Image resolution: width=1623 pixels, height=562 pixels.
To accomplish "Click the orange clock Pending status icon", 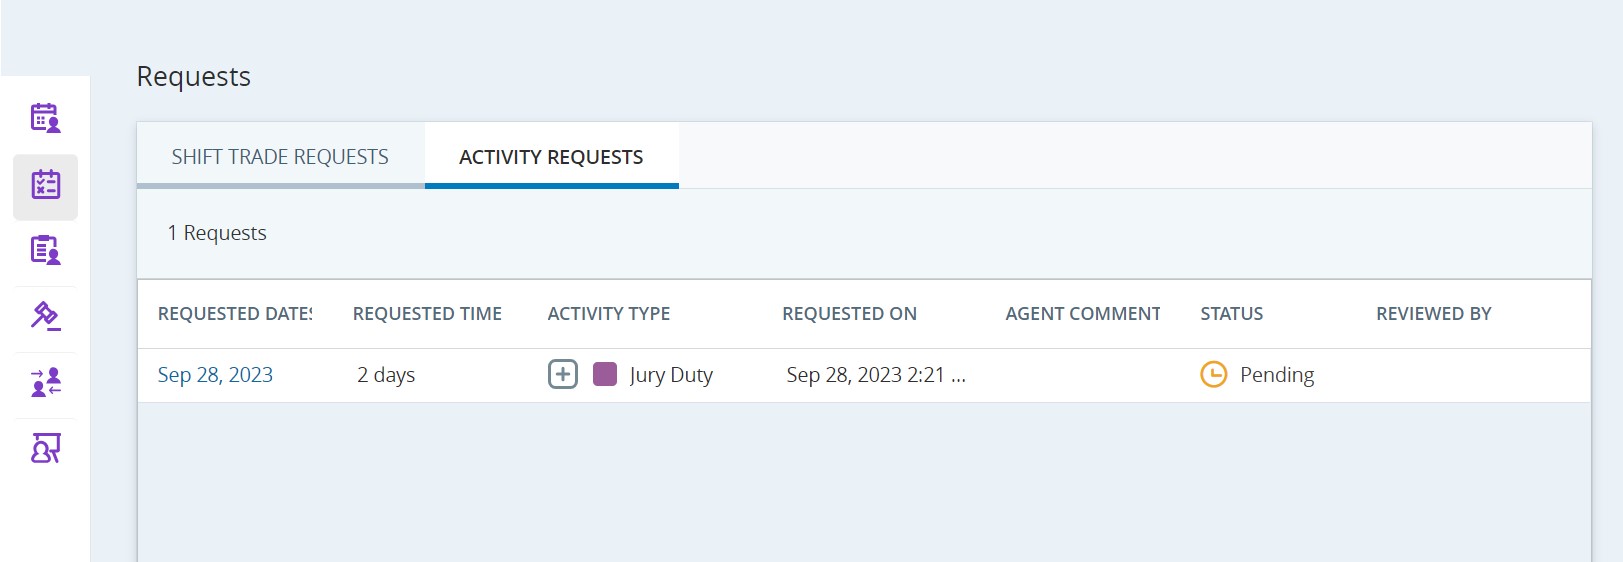I will [1213, 375].
